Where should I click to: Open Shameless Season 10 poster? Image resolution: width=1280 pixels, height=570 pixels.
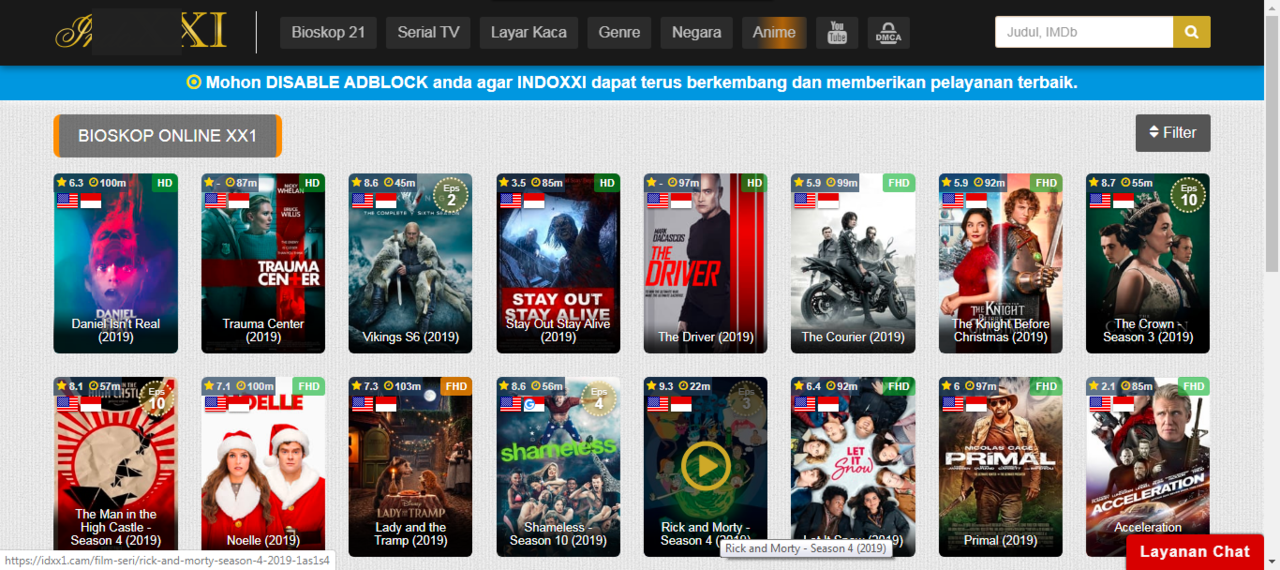click(x=558, y=467)
